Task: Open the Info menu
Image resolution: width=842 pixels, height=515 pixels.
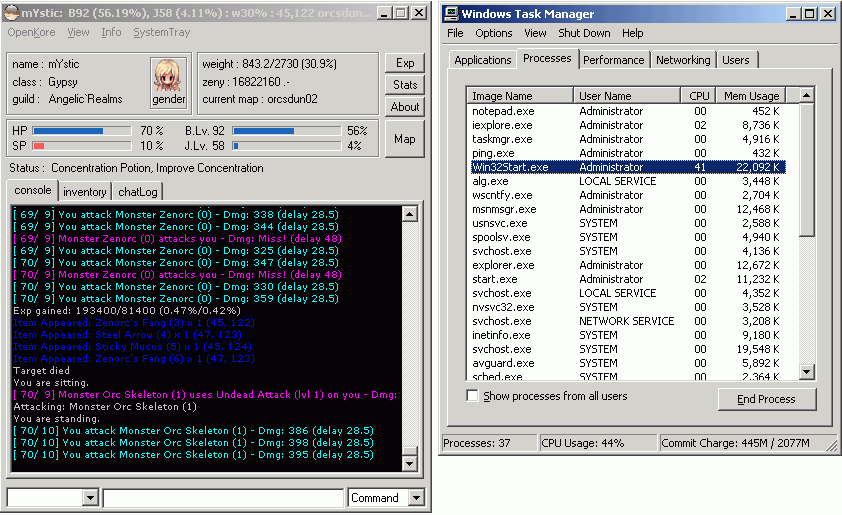Action: (111, 32)
